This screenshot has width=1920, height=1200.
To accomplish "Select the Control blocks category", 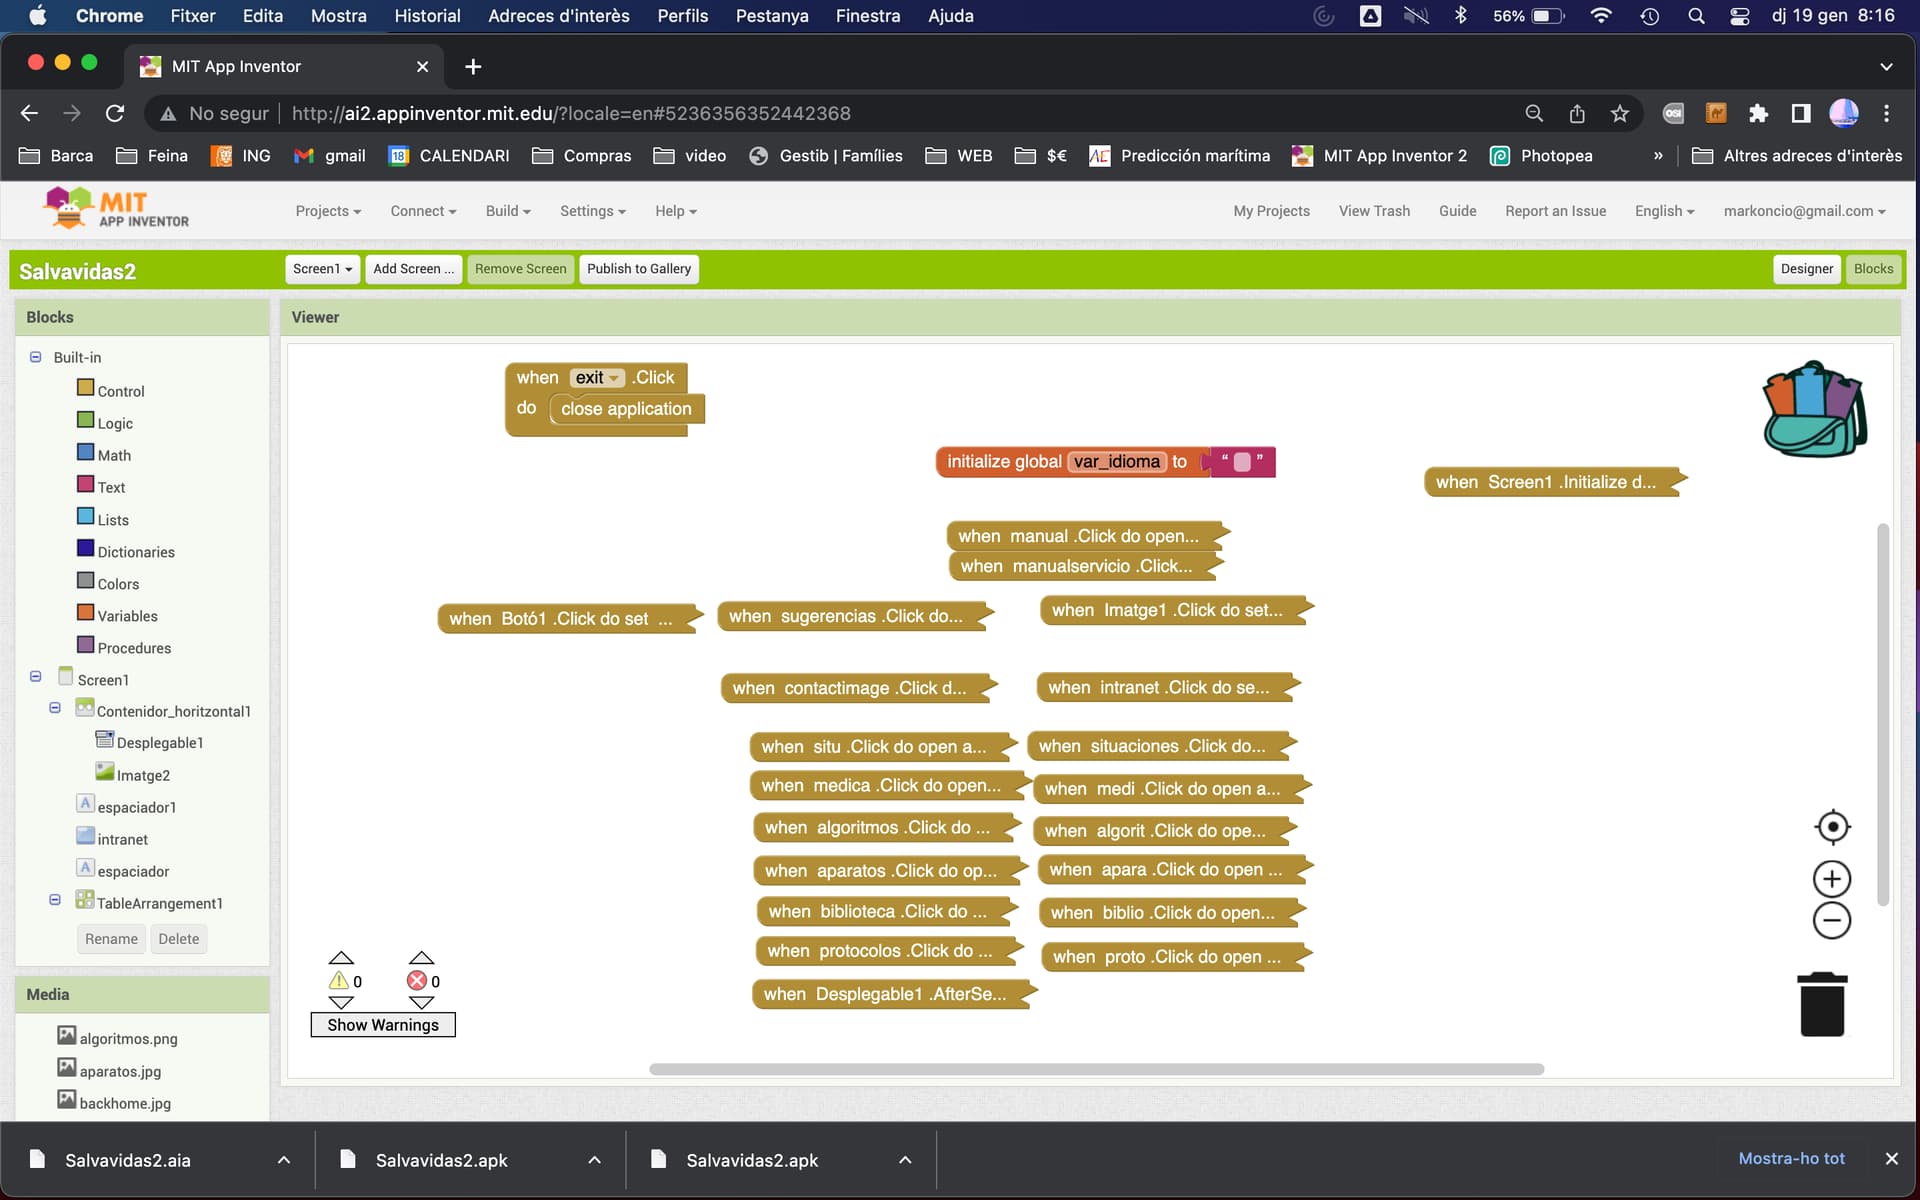I will point(120,391).
